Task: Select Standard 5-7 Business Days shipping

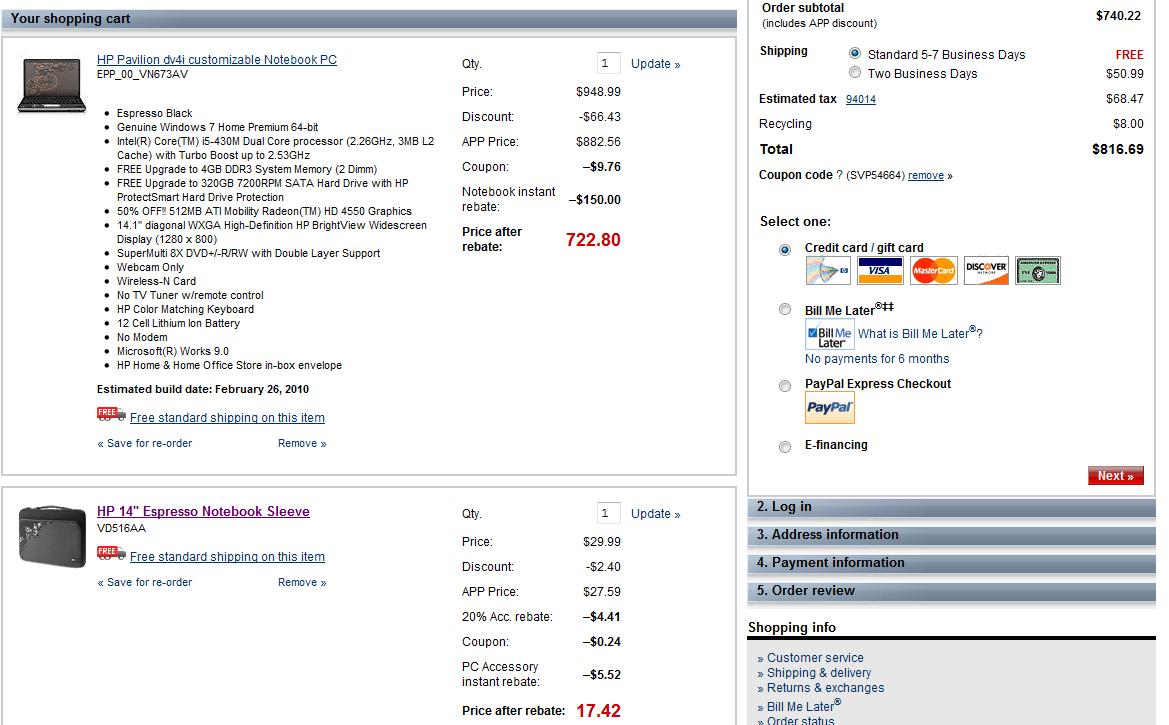Action: click(855, 54)
